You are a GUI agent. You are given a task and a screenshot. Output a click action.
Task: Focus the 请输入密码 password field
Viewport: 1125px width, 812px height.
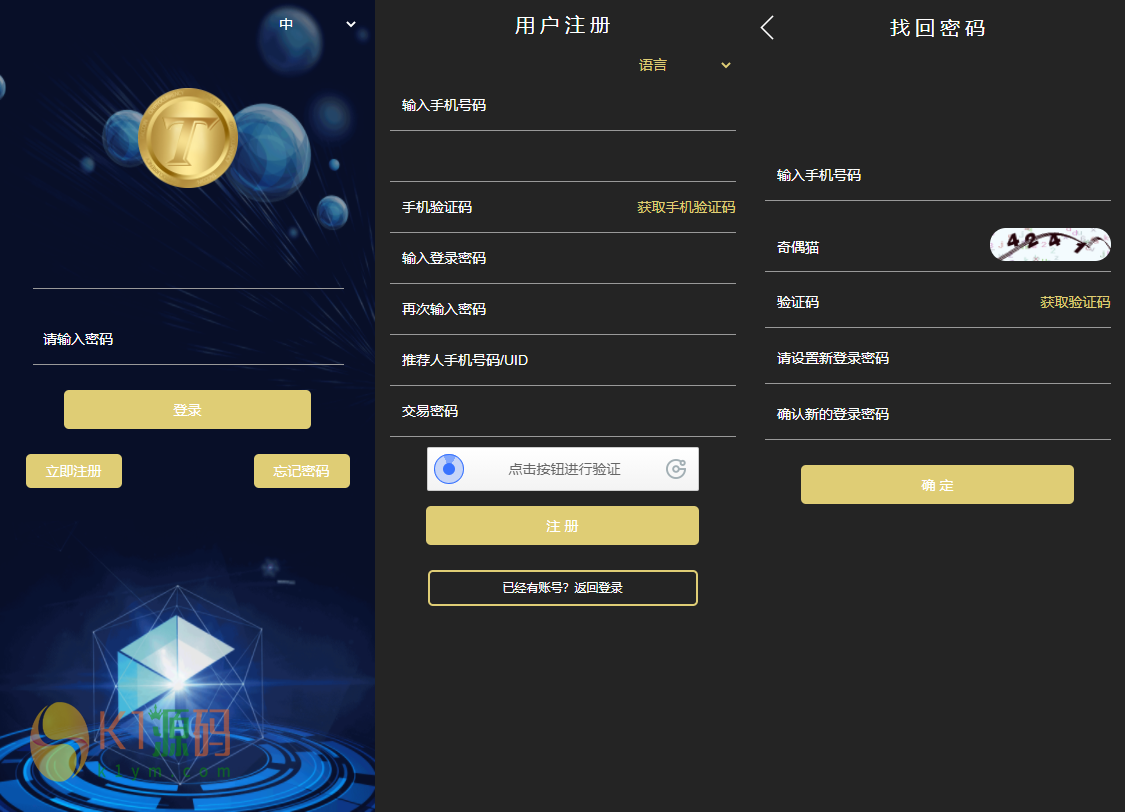[188, 339]
